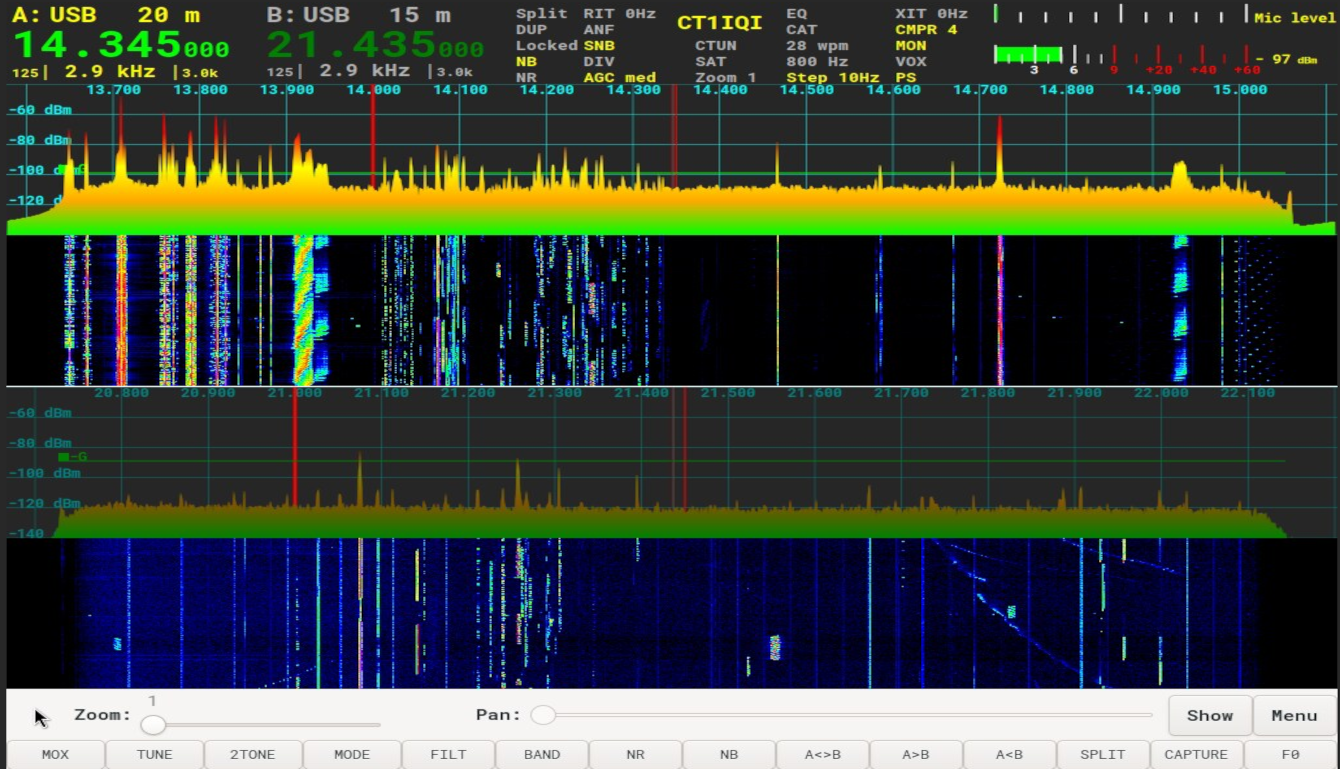1340x769 pixels.
Task: Swap VFOs with the A<>B button
Action: pyautogui.click(x=822, y=754)
